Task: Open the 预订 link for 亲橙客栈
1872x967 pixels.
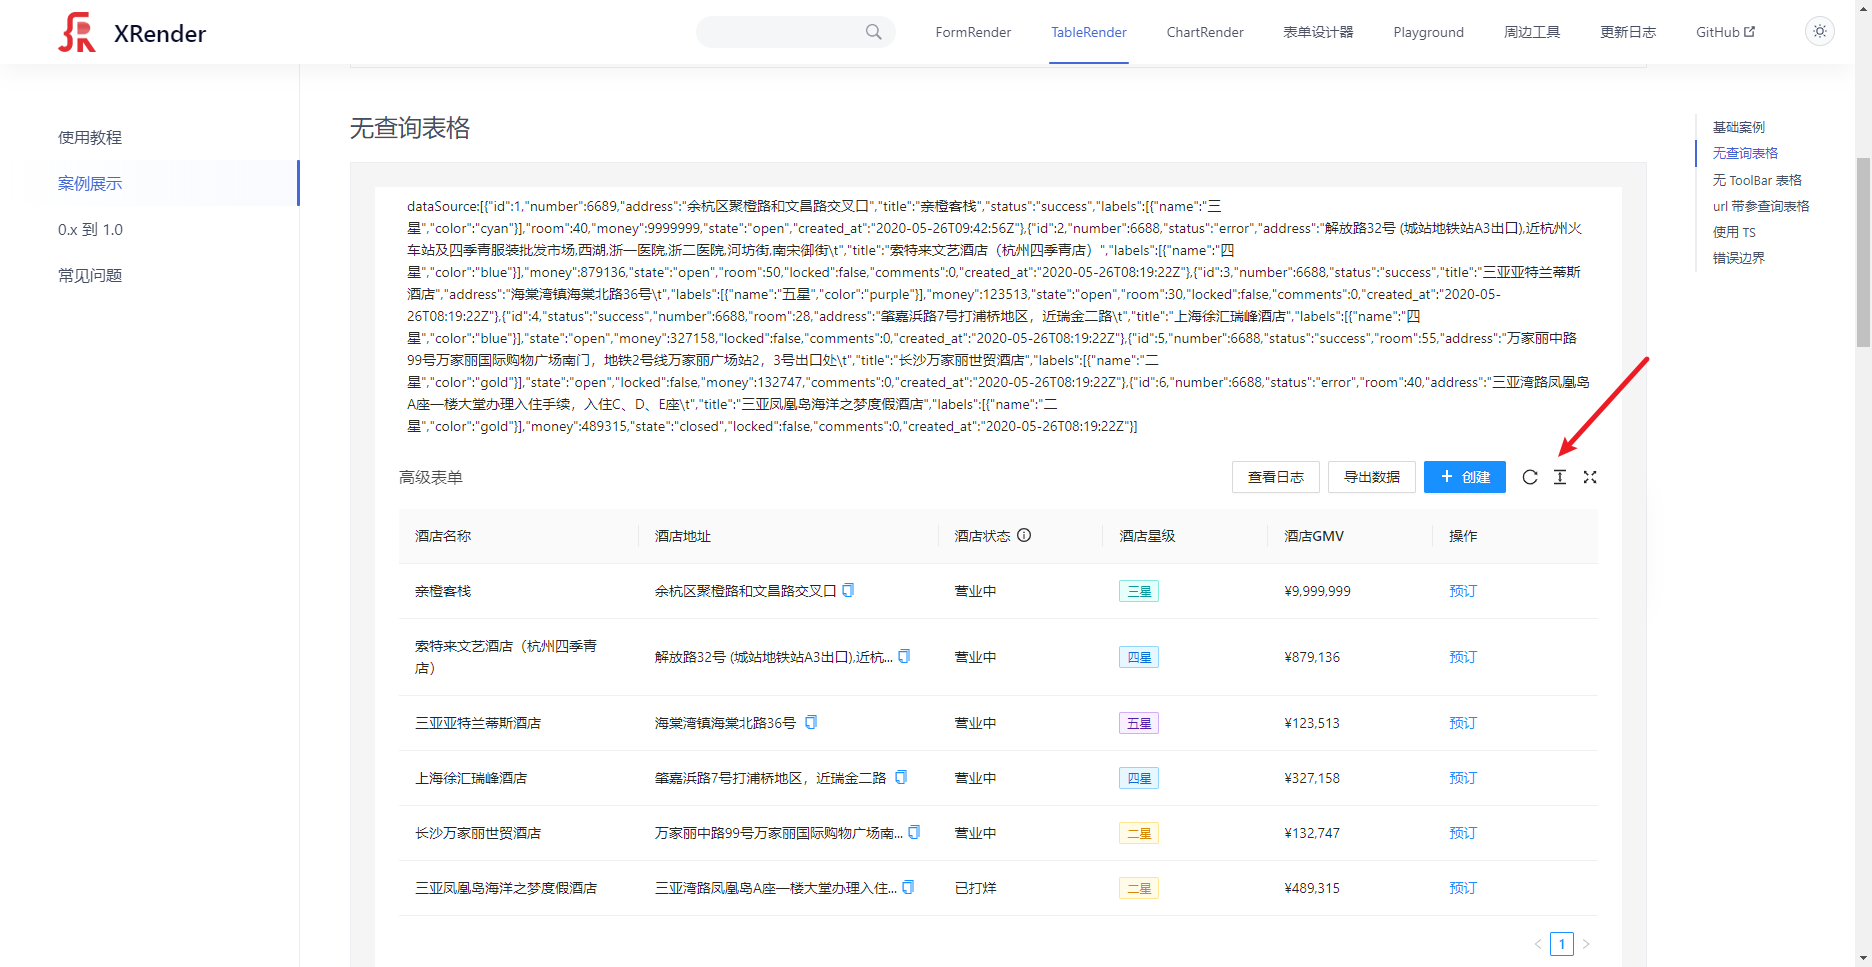Action: tap(1462, 590)
